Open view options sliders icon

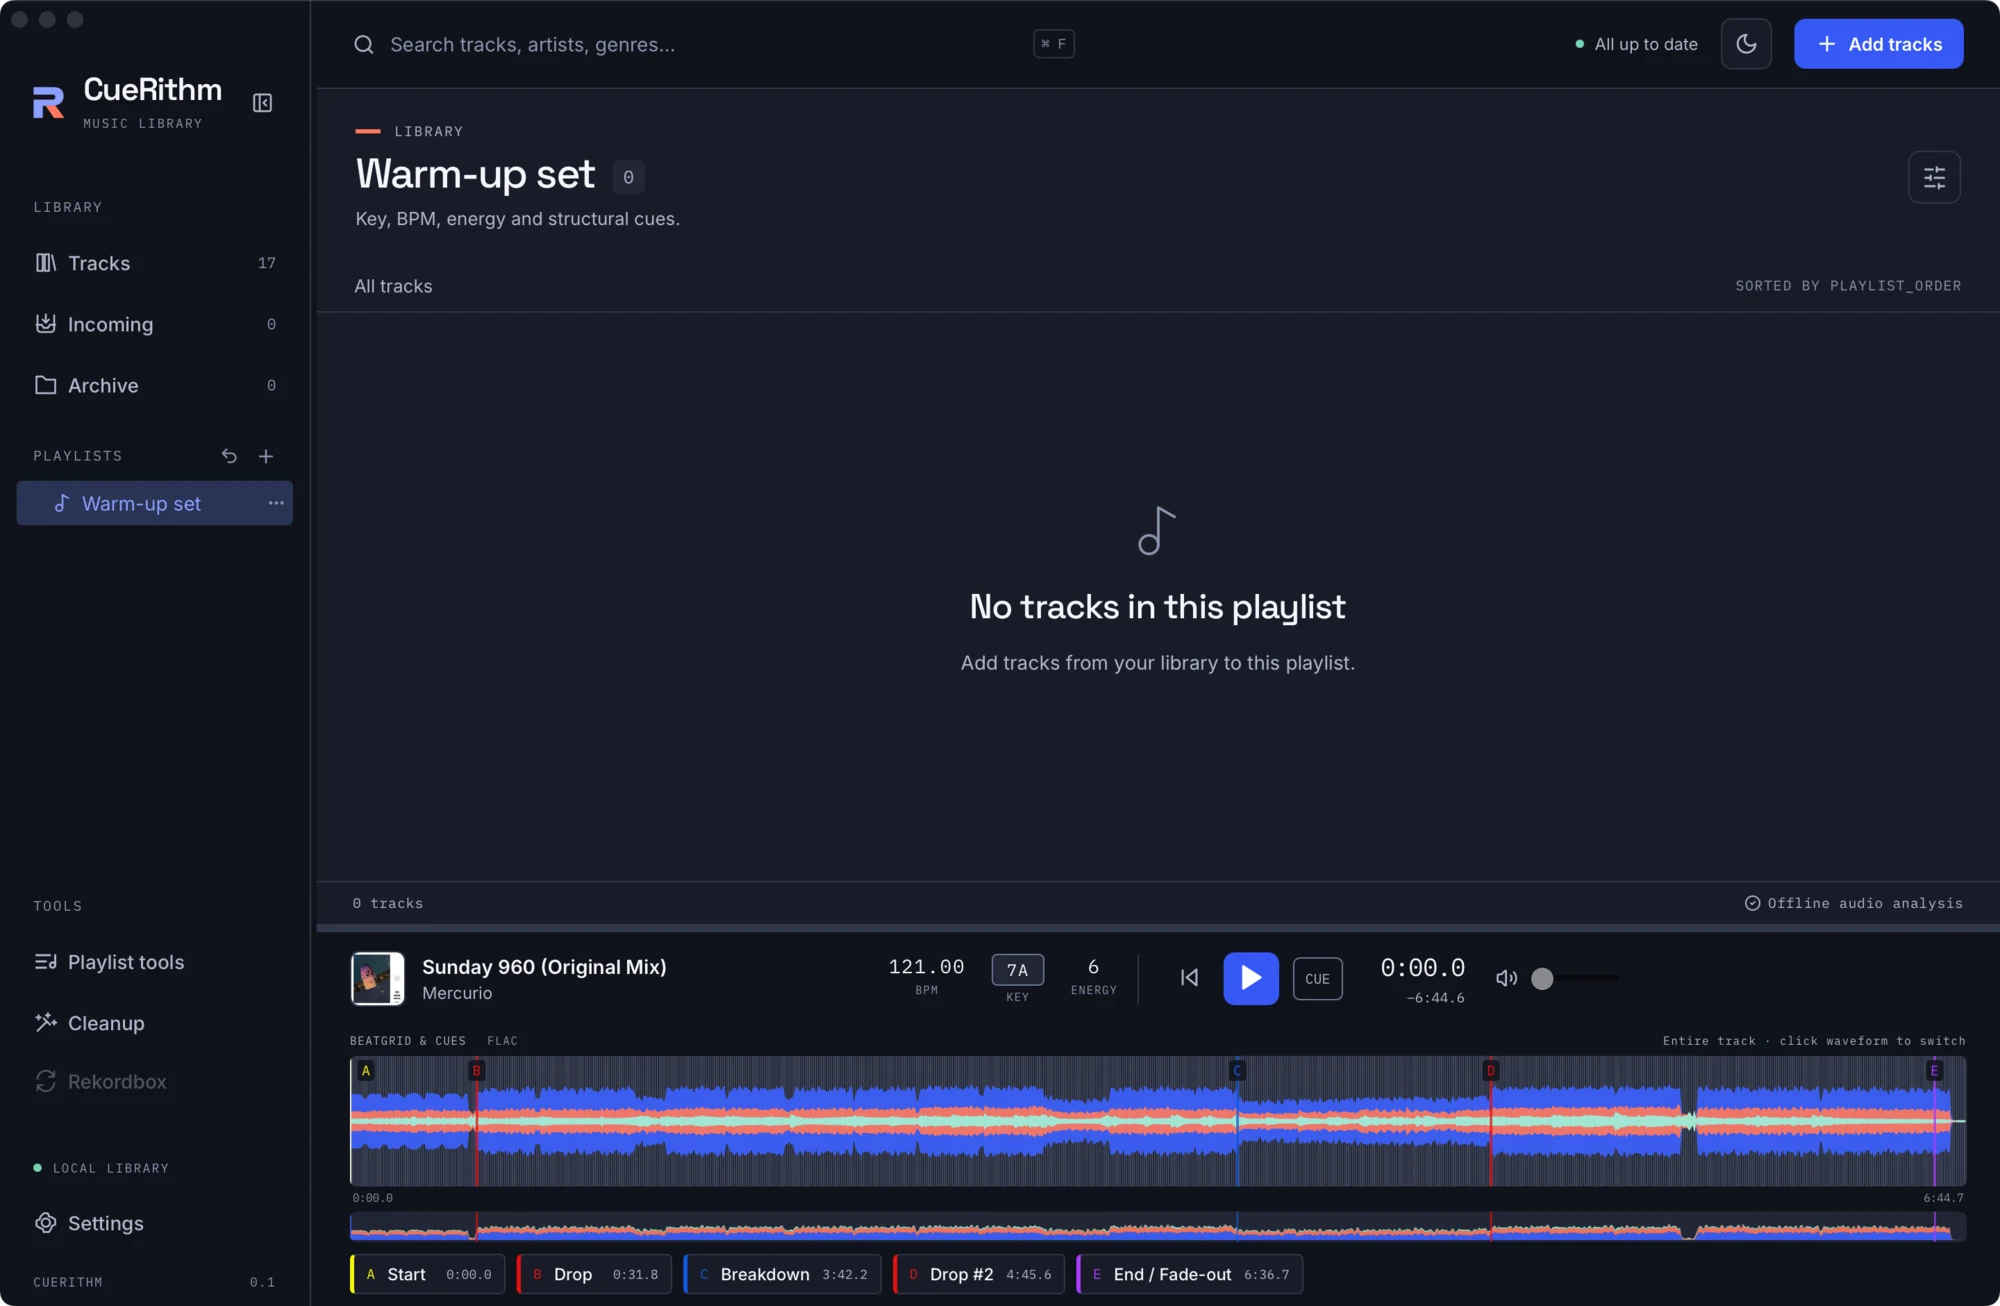coord(1934,177)
